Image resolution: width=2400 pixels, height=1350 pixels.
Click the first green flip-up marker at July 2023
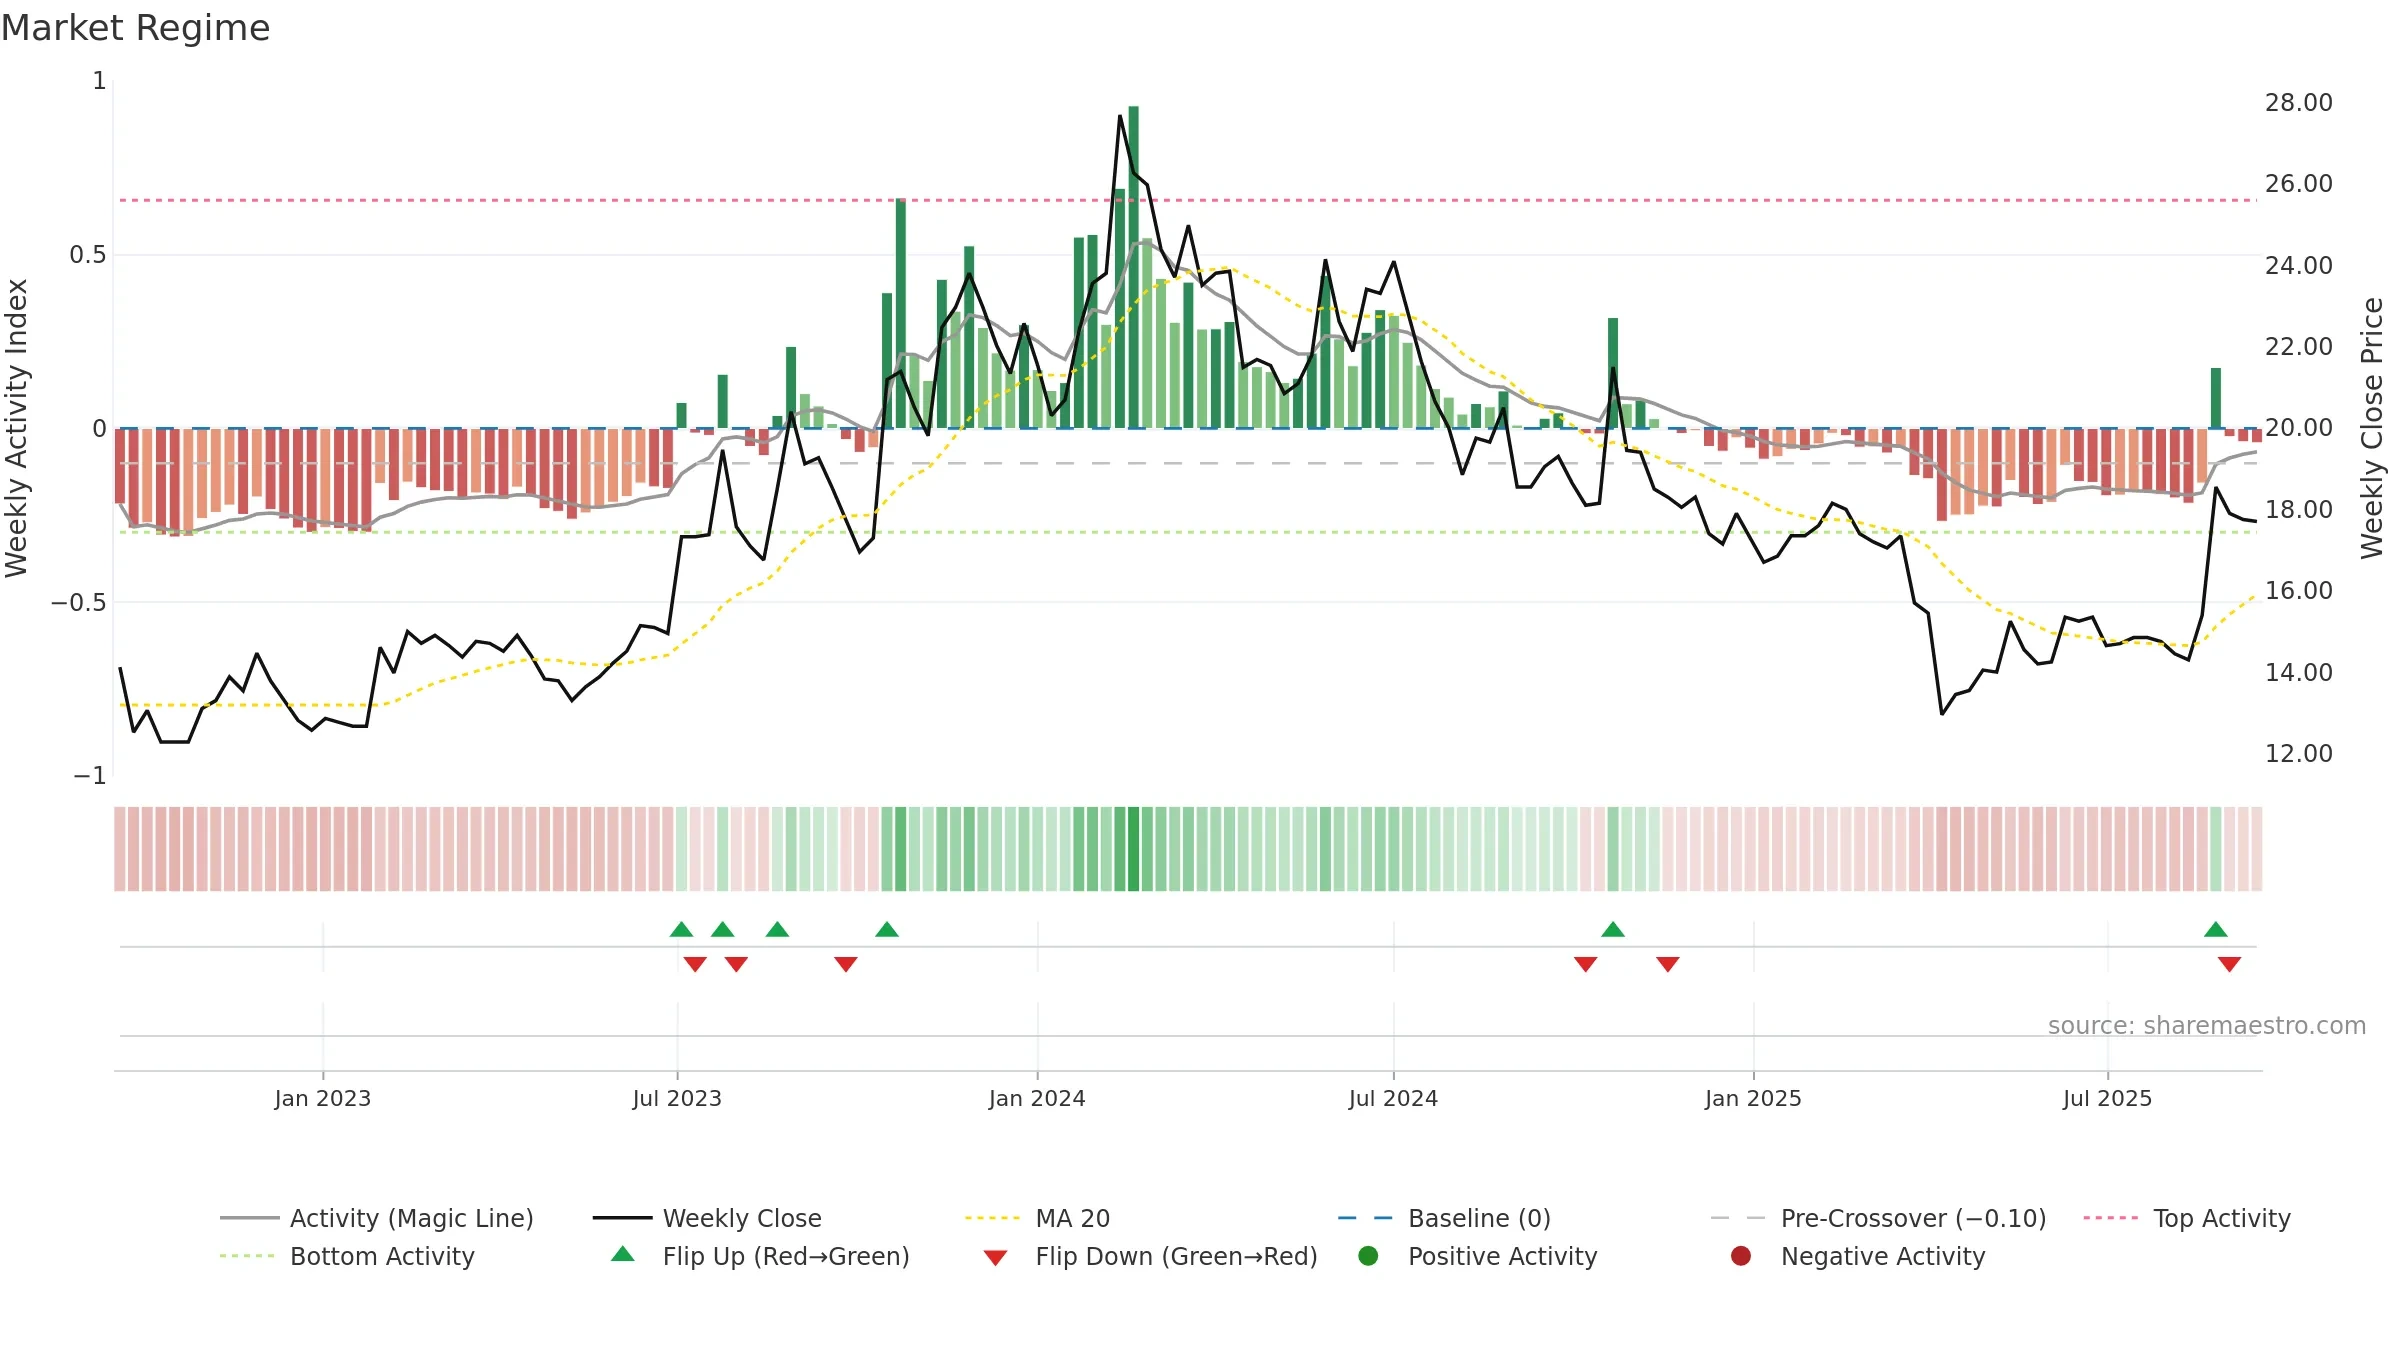(x=681, y=929)
